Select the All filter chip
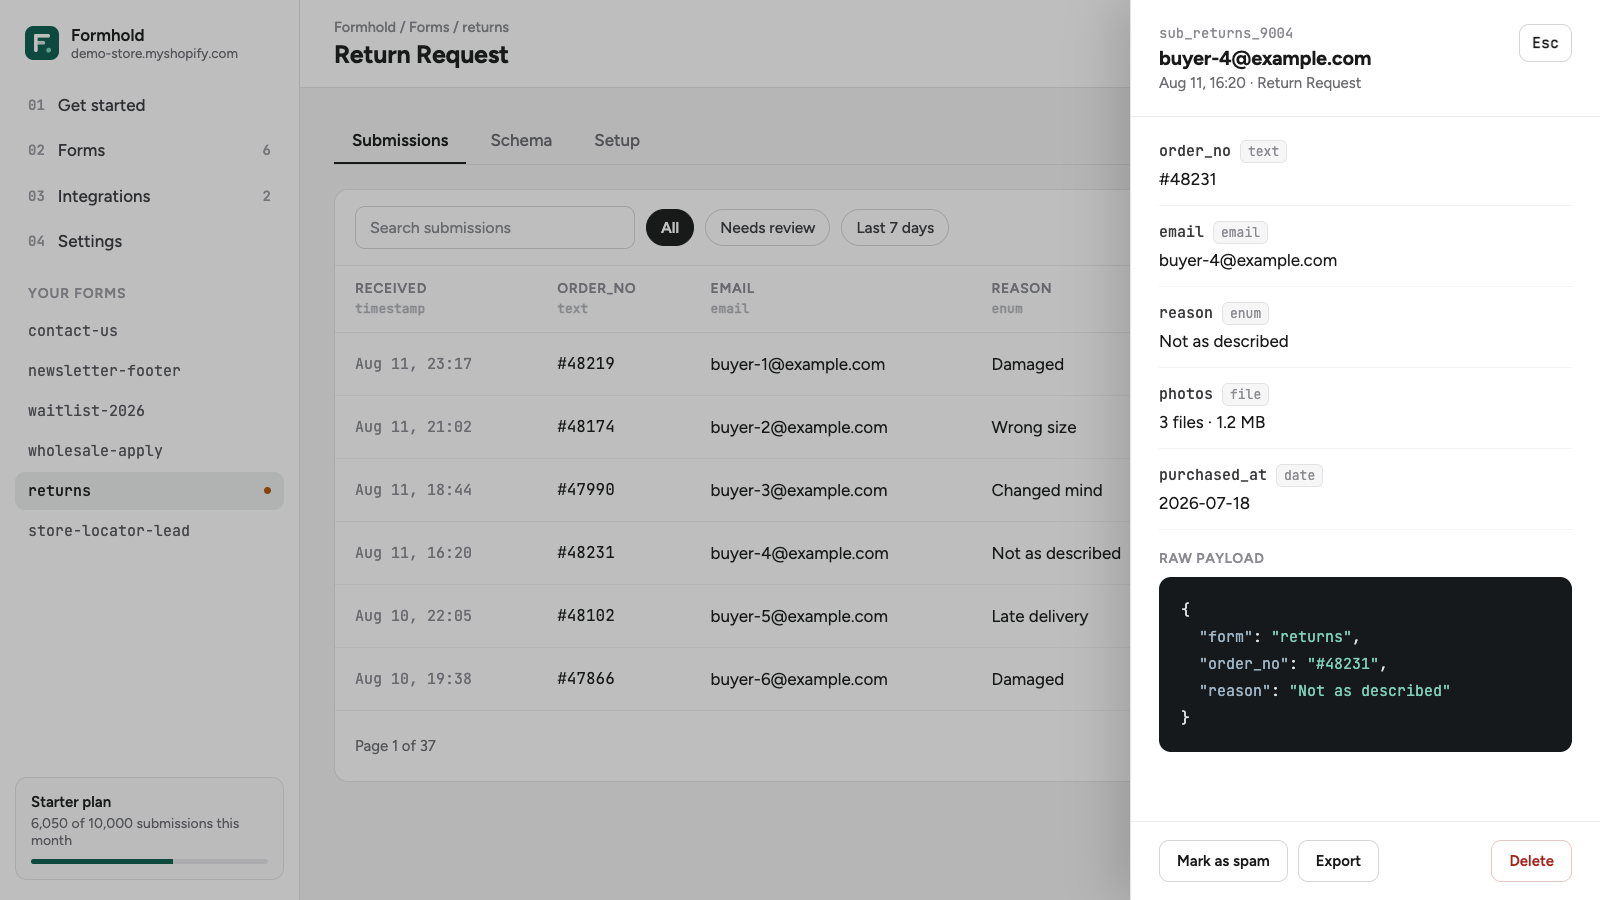Image resolution: width=1600 pixels, height=900 pixels. (670, 228)
